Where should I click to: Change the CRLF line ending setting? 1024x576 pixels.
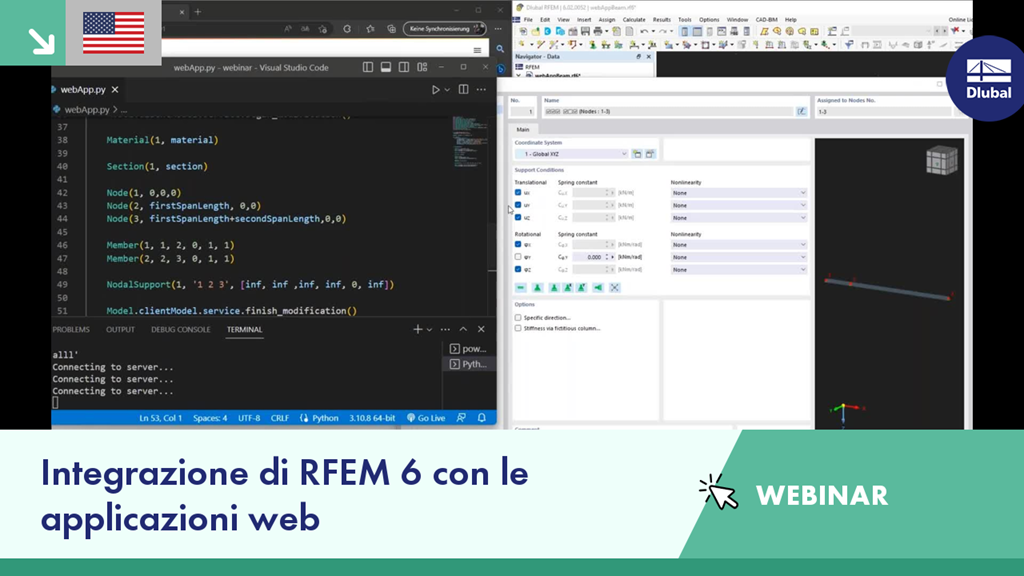point(280,418)
